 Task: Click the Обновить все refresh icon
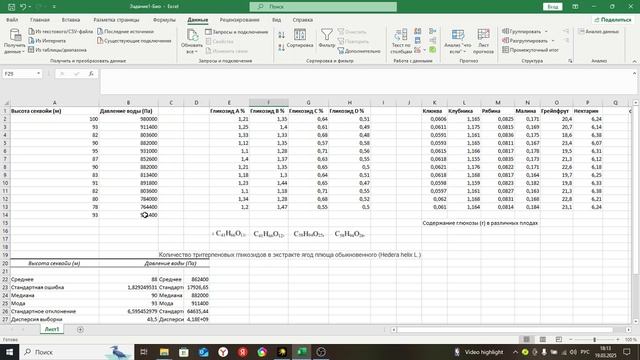[192, 35]
